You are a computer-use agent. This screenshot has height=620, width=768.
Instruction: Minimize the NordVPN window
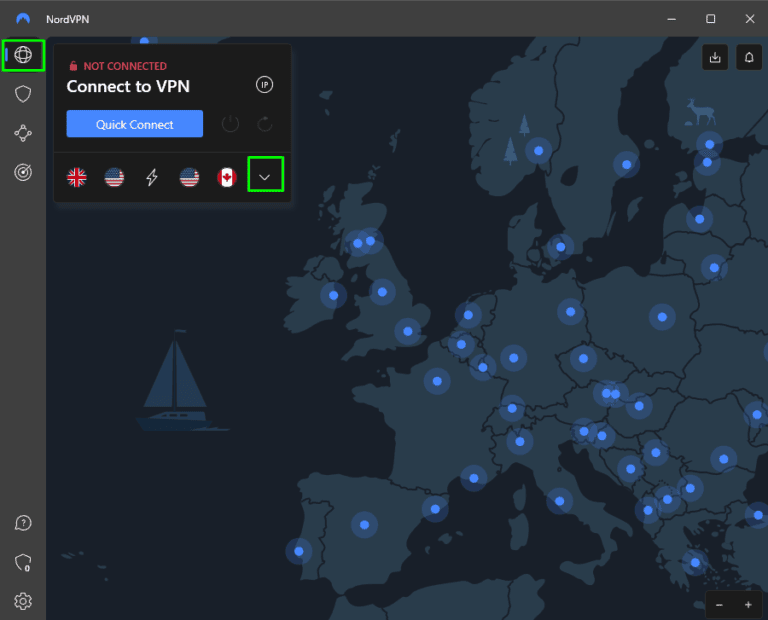pos(672,19)
